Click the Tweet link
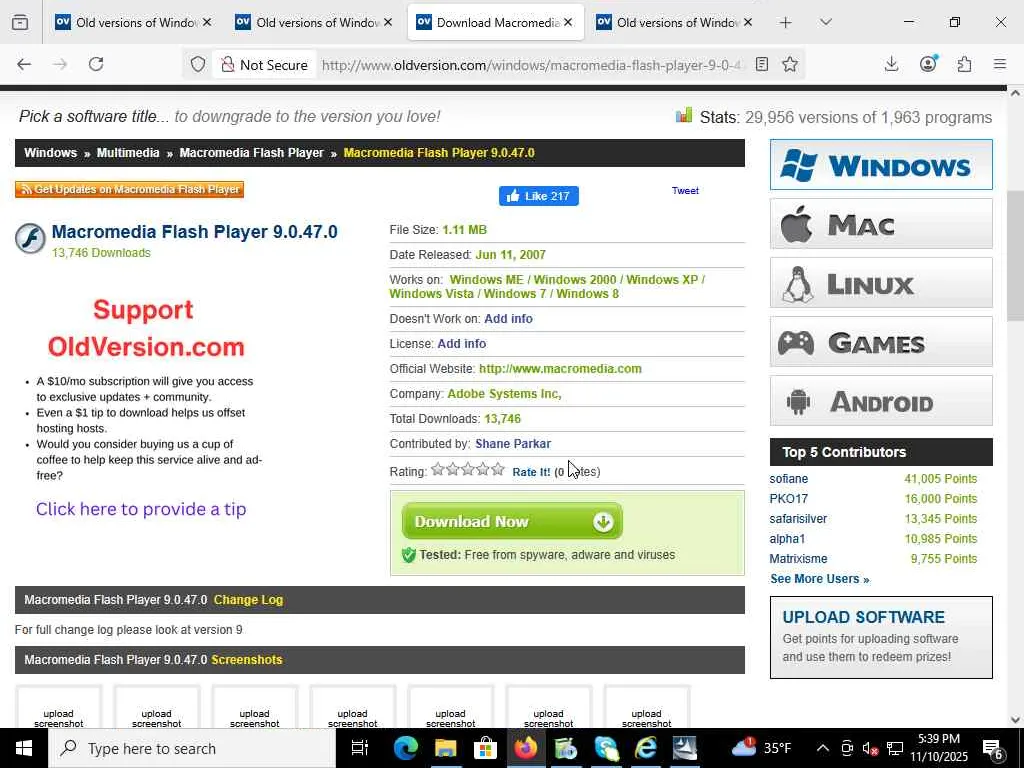 pyautogui.click(x=685, y=191)
